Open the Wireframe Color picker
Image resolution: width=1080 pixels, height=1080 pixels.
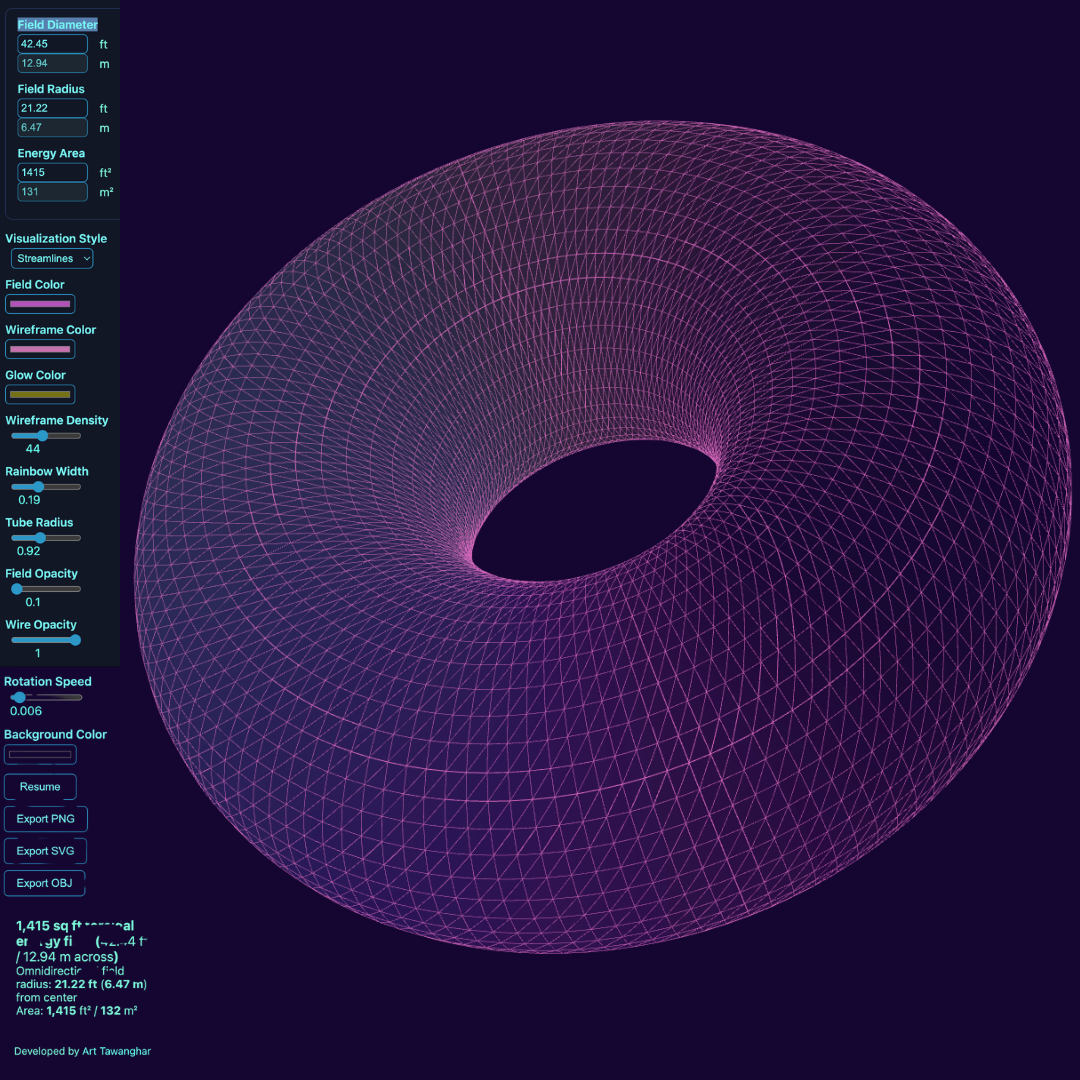click(40, 348)
